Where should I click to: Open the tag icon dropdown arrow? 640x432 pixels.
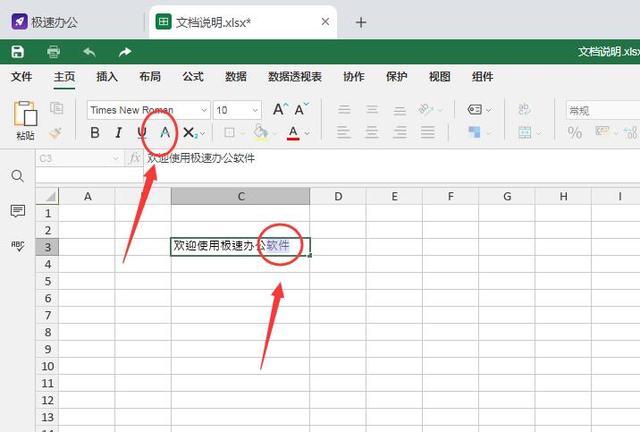click(488, 110)
